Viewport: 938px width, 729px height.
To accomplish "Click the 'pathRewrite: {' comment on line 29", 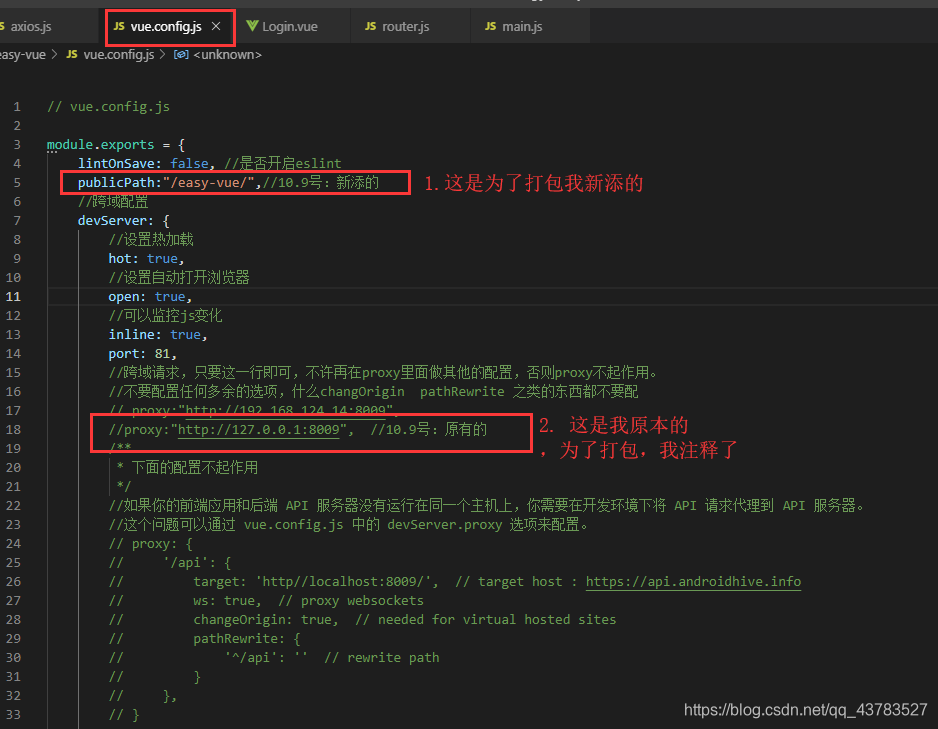I will coord(247,639).
